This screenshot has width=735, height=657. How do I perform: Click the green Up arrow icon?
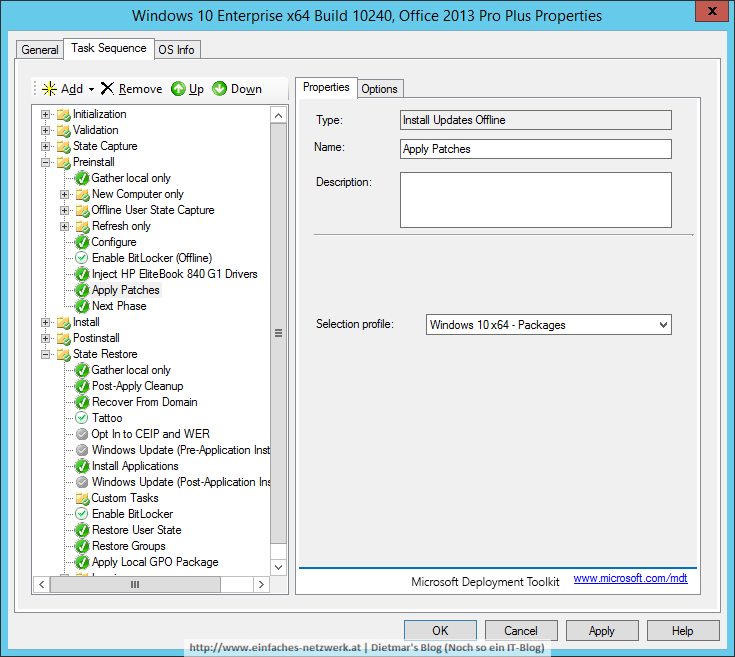pyautogui.click(x=178, y=89)
